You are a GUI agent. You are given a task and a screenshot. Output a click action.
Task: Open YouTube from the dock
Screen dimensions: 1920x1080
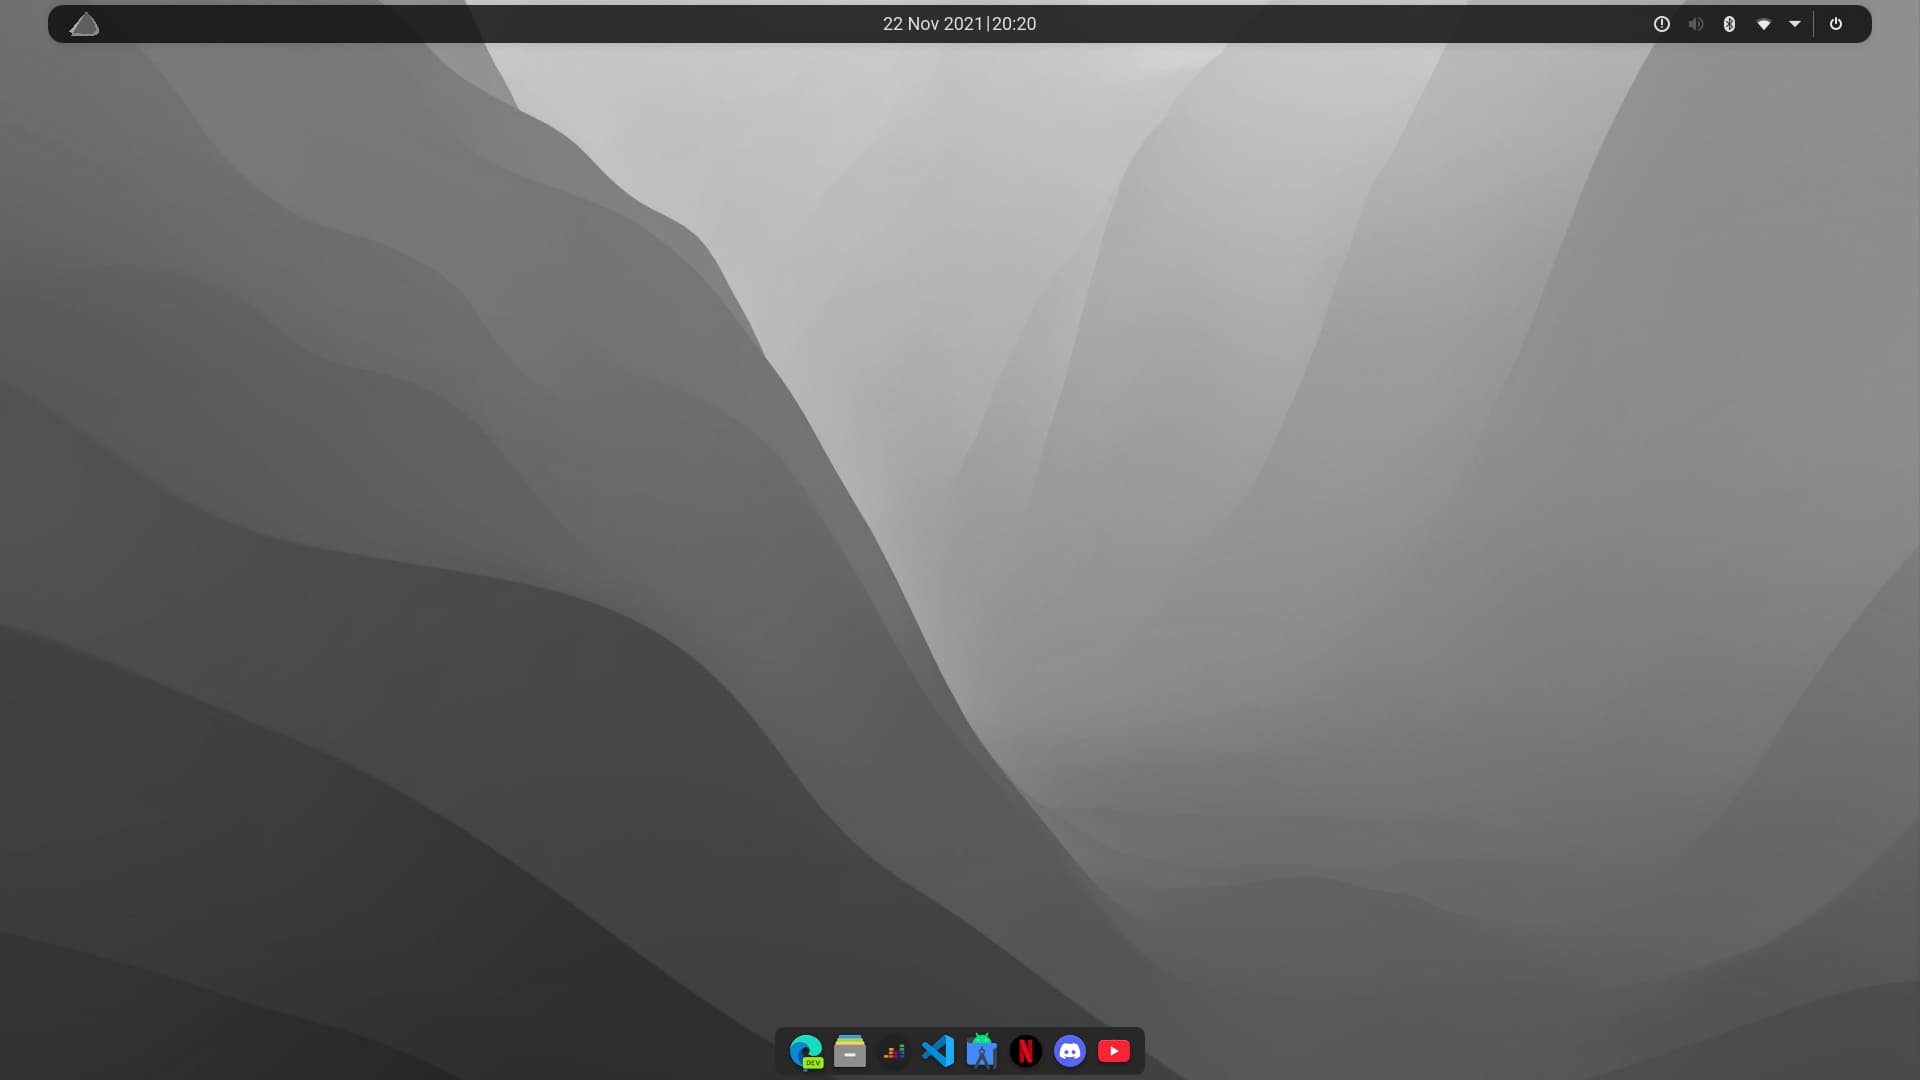pos(1114,1051)
